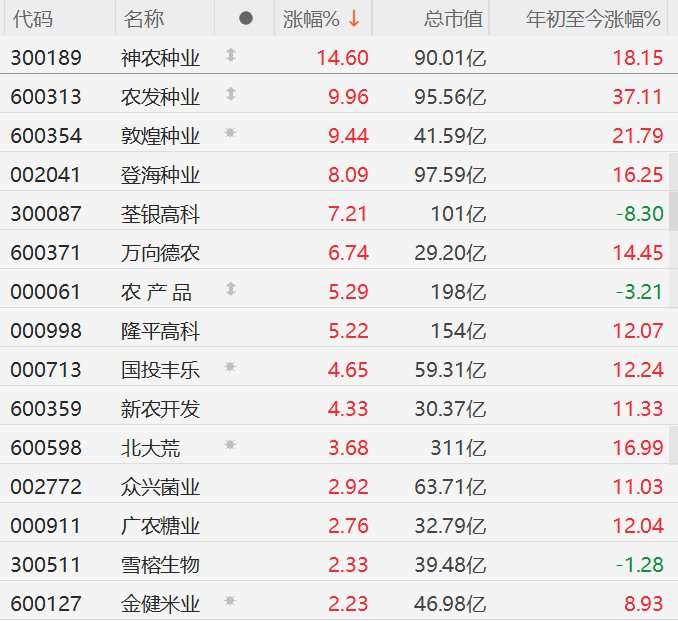
Task: Select stock name 荃银高科
Action: [x=160, y=214]
